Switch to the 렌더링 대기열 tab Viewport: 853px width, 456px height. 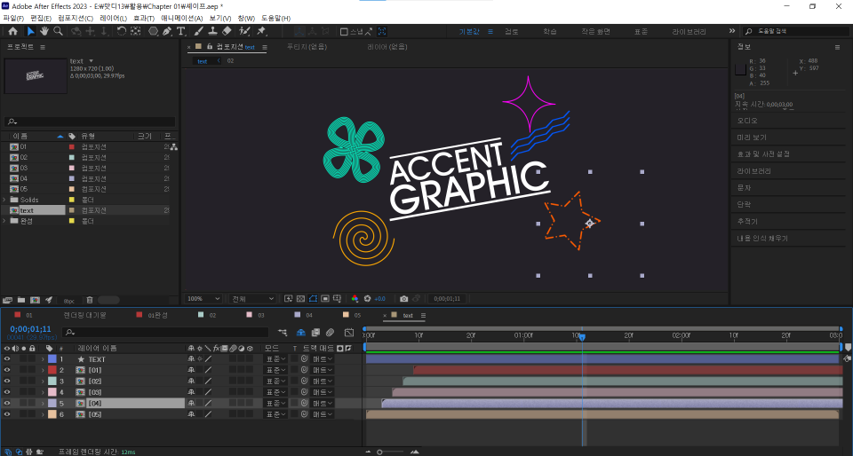85,315
